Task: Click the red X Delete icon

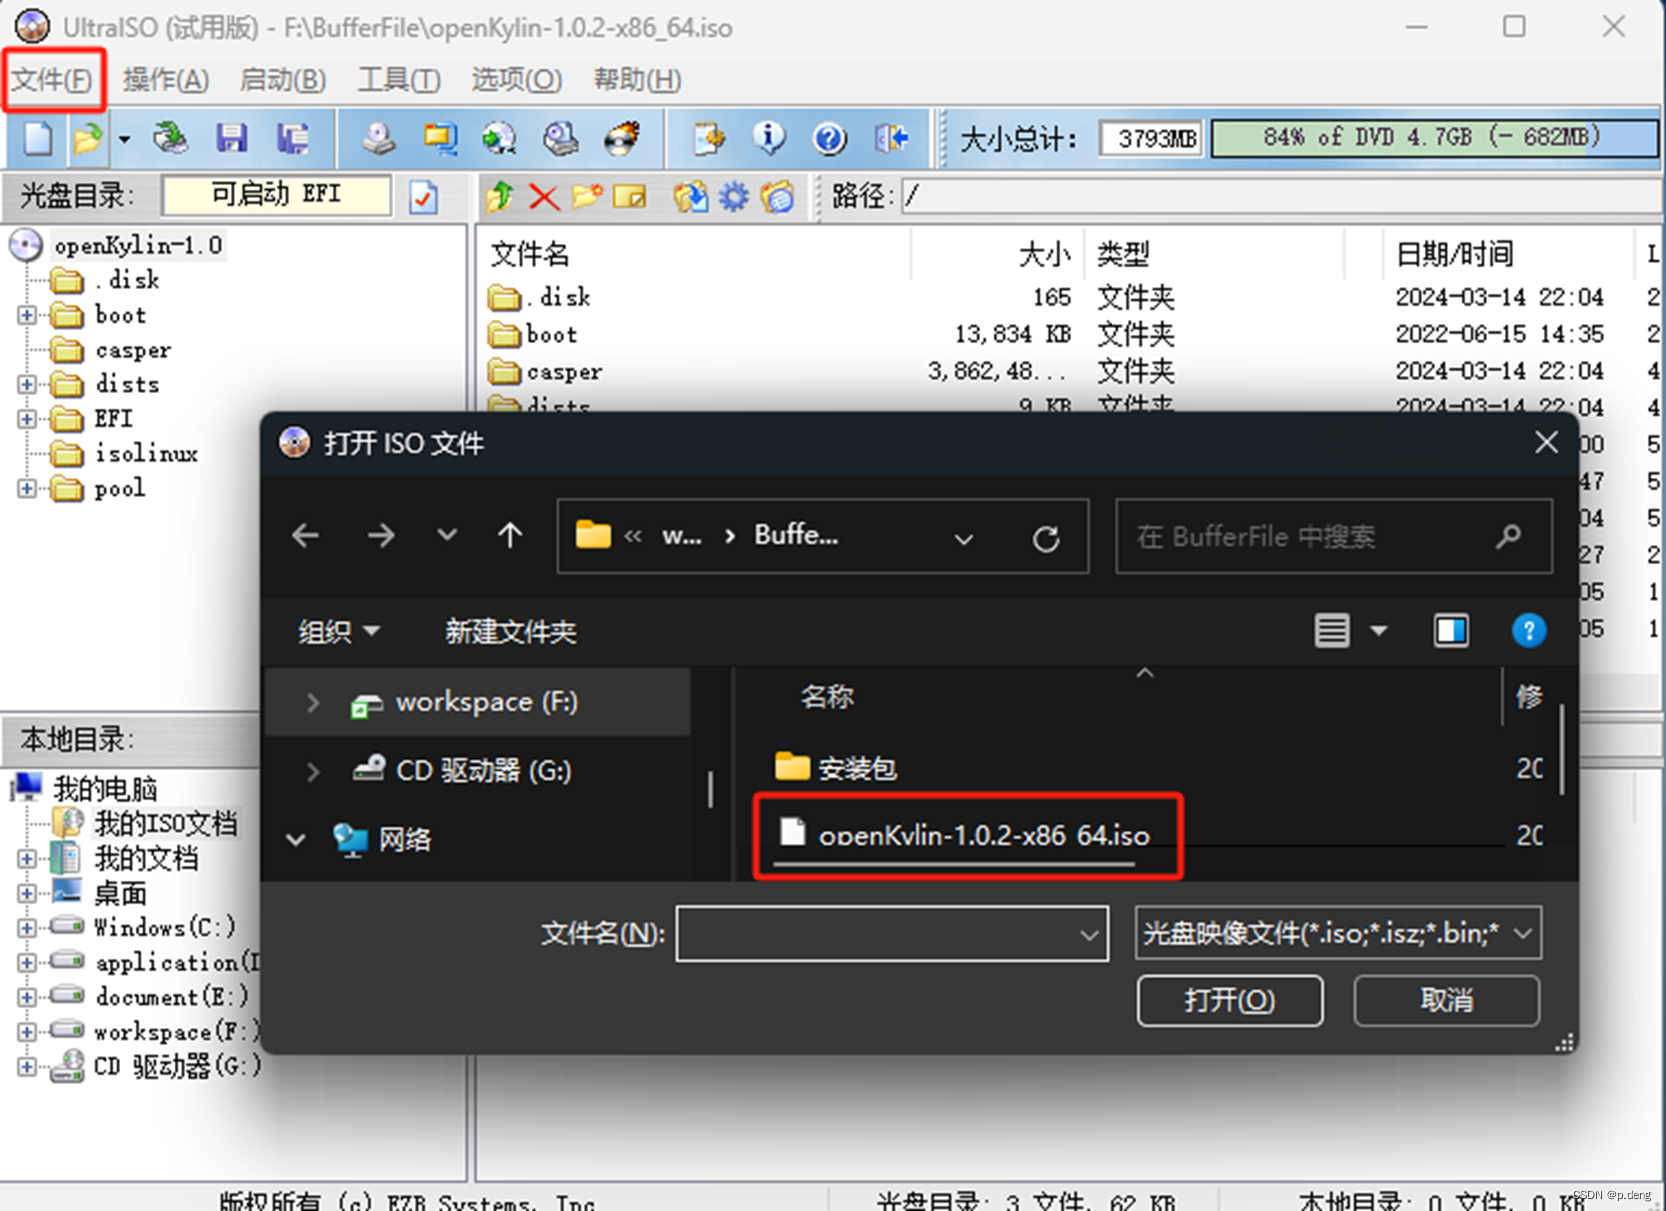Action: (x=544, y=197)
